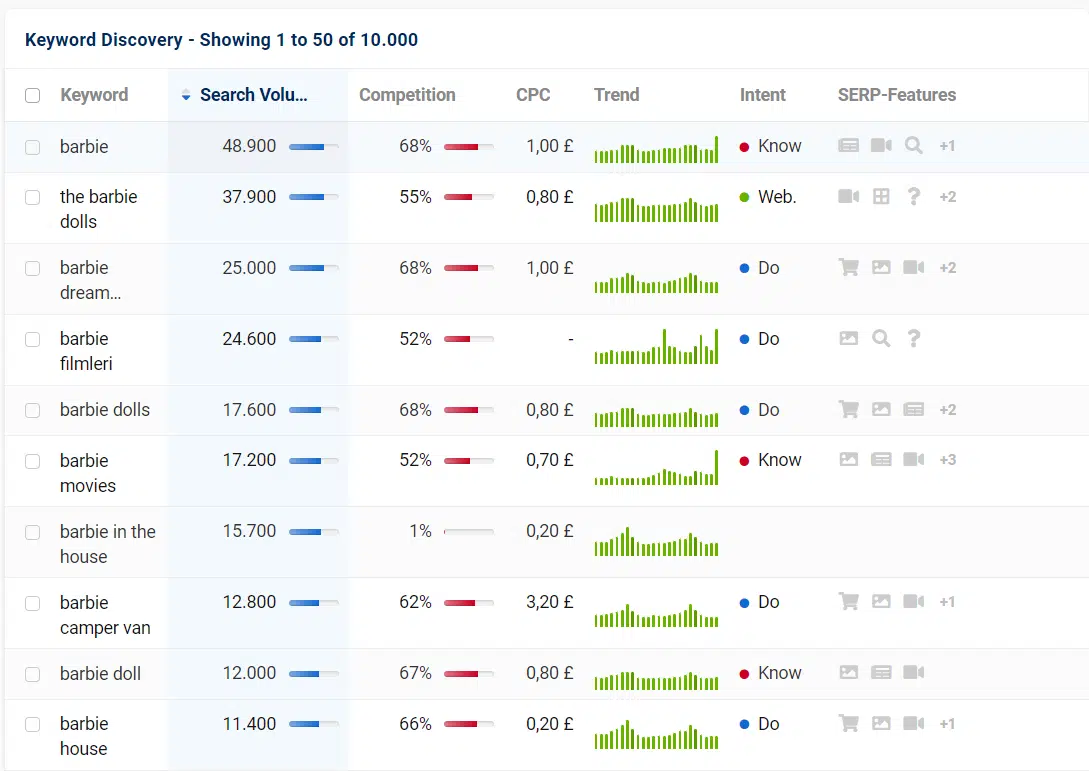Click the question mark icon for barbie filmleri
The width and height of the screenshot is (1089, 771).
point(913,339)
